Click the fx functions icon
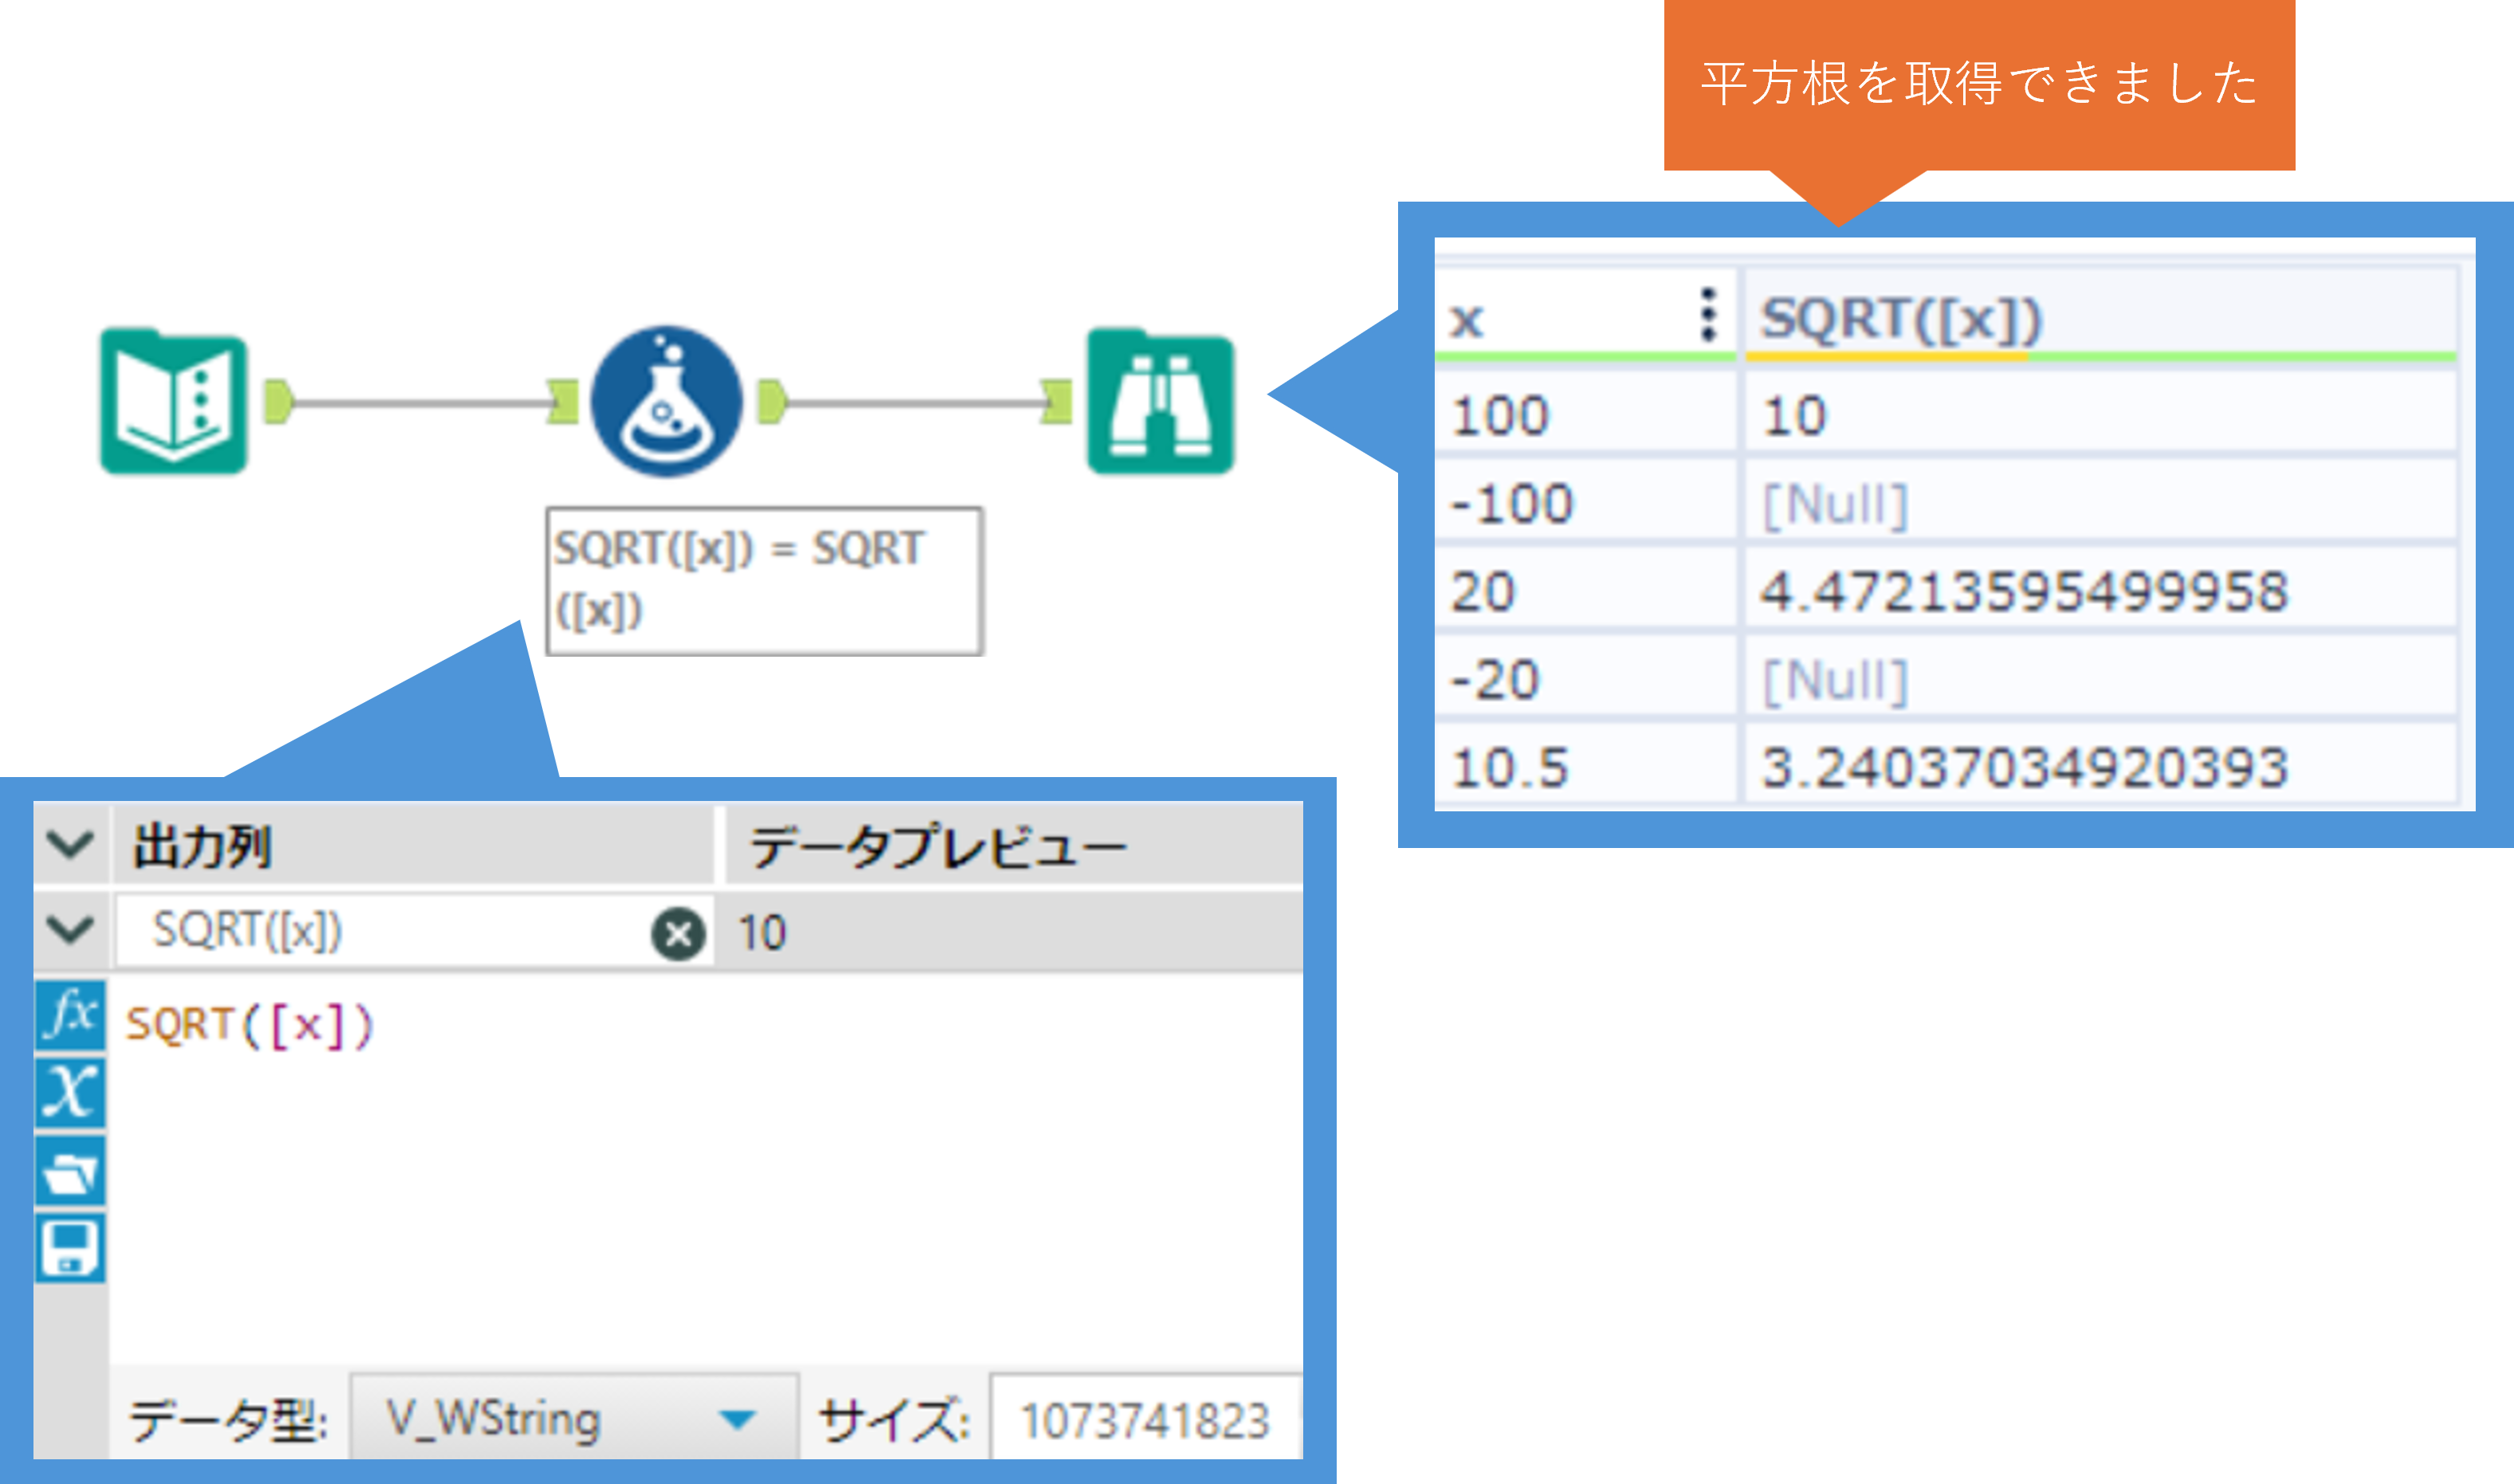2514x1484 pixels. coord(70,1015)
